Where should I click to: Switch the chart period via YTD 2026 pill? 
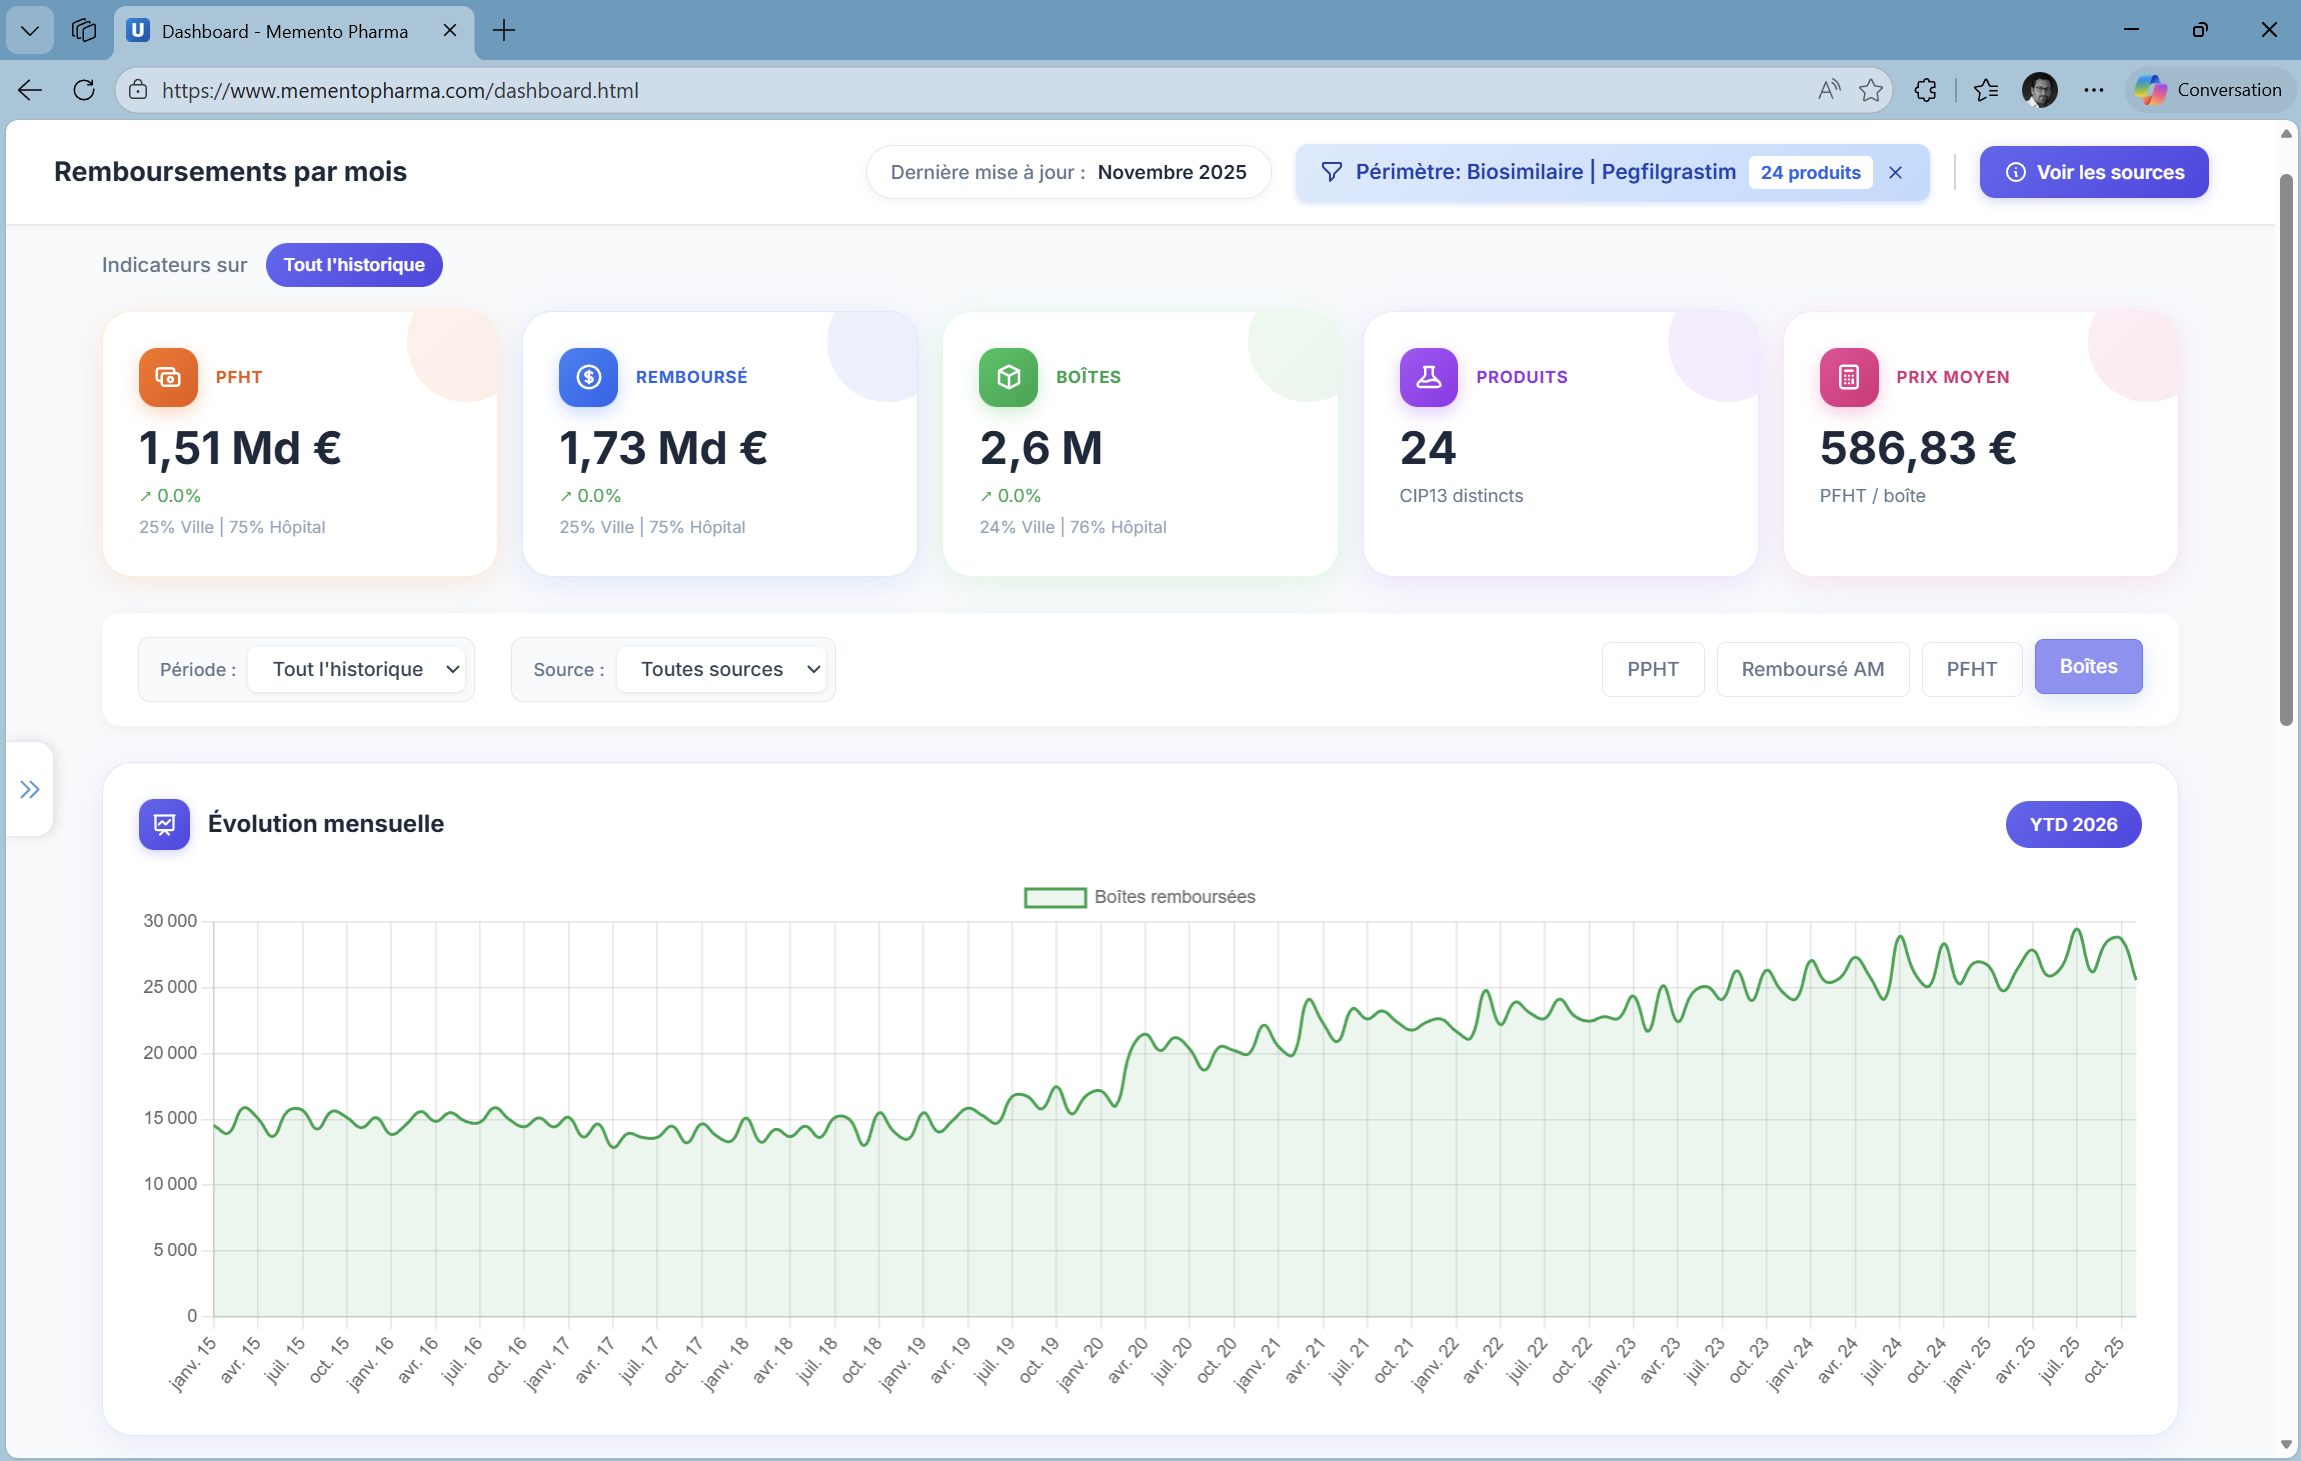[x=2072, y=824]
